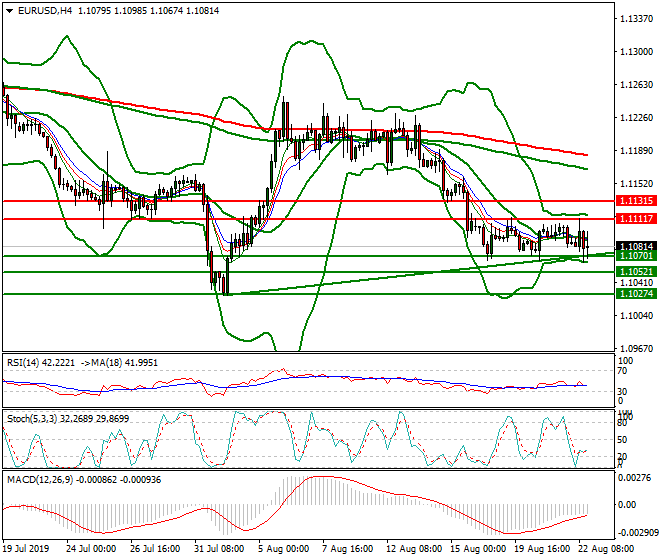This screenshot has height=560, width=660.
Task: Click the 1.12630 price scale value
Action: click(x=637, y=85)
